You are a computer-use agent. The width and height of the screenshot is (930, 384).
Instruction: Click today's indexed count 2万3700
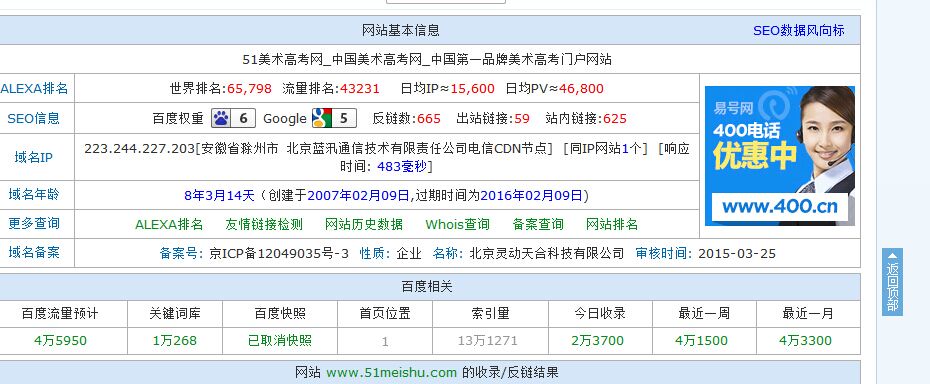pyautogui.click(x=597, y=341)
